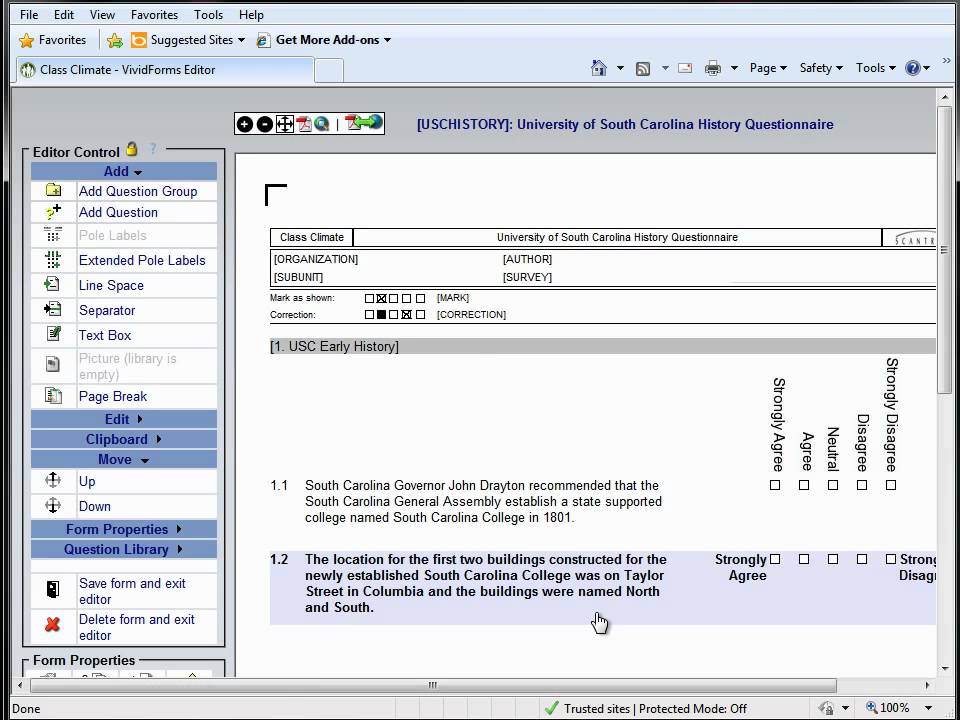The image size is (960, 720).
Task: Click Save form and exit editor
Action: pyautogui.click(x=132, y=591)
